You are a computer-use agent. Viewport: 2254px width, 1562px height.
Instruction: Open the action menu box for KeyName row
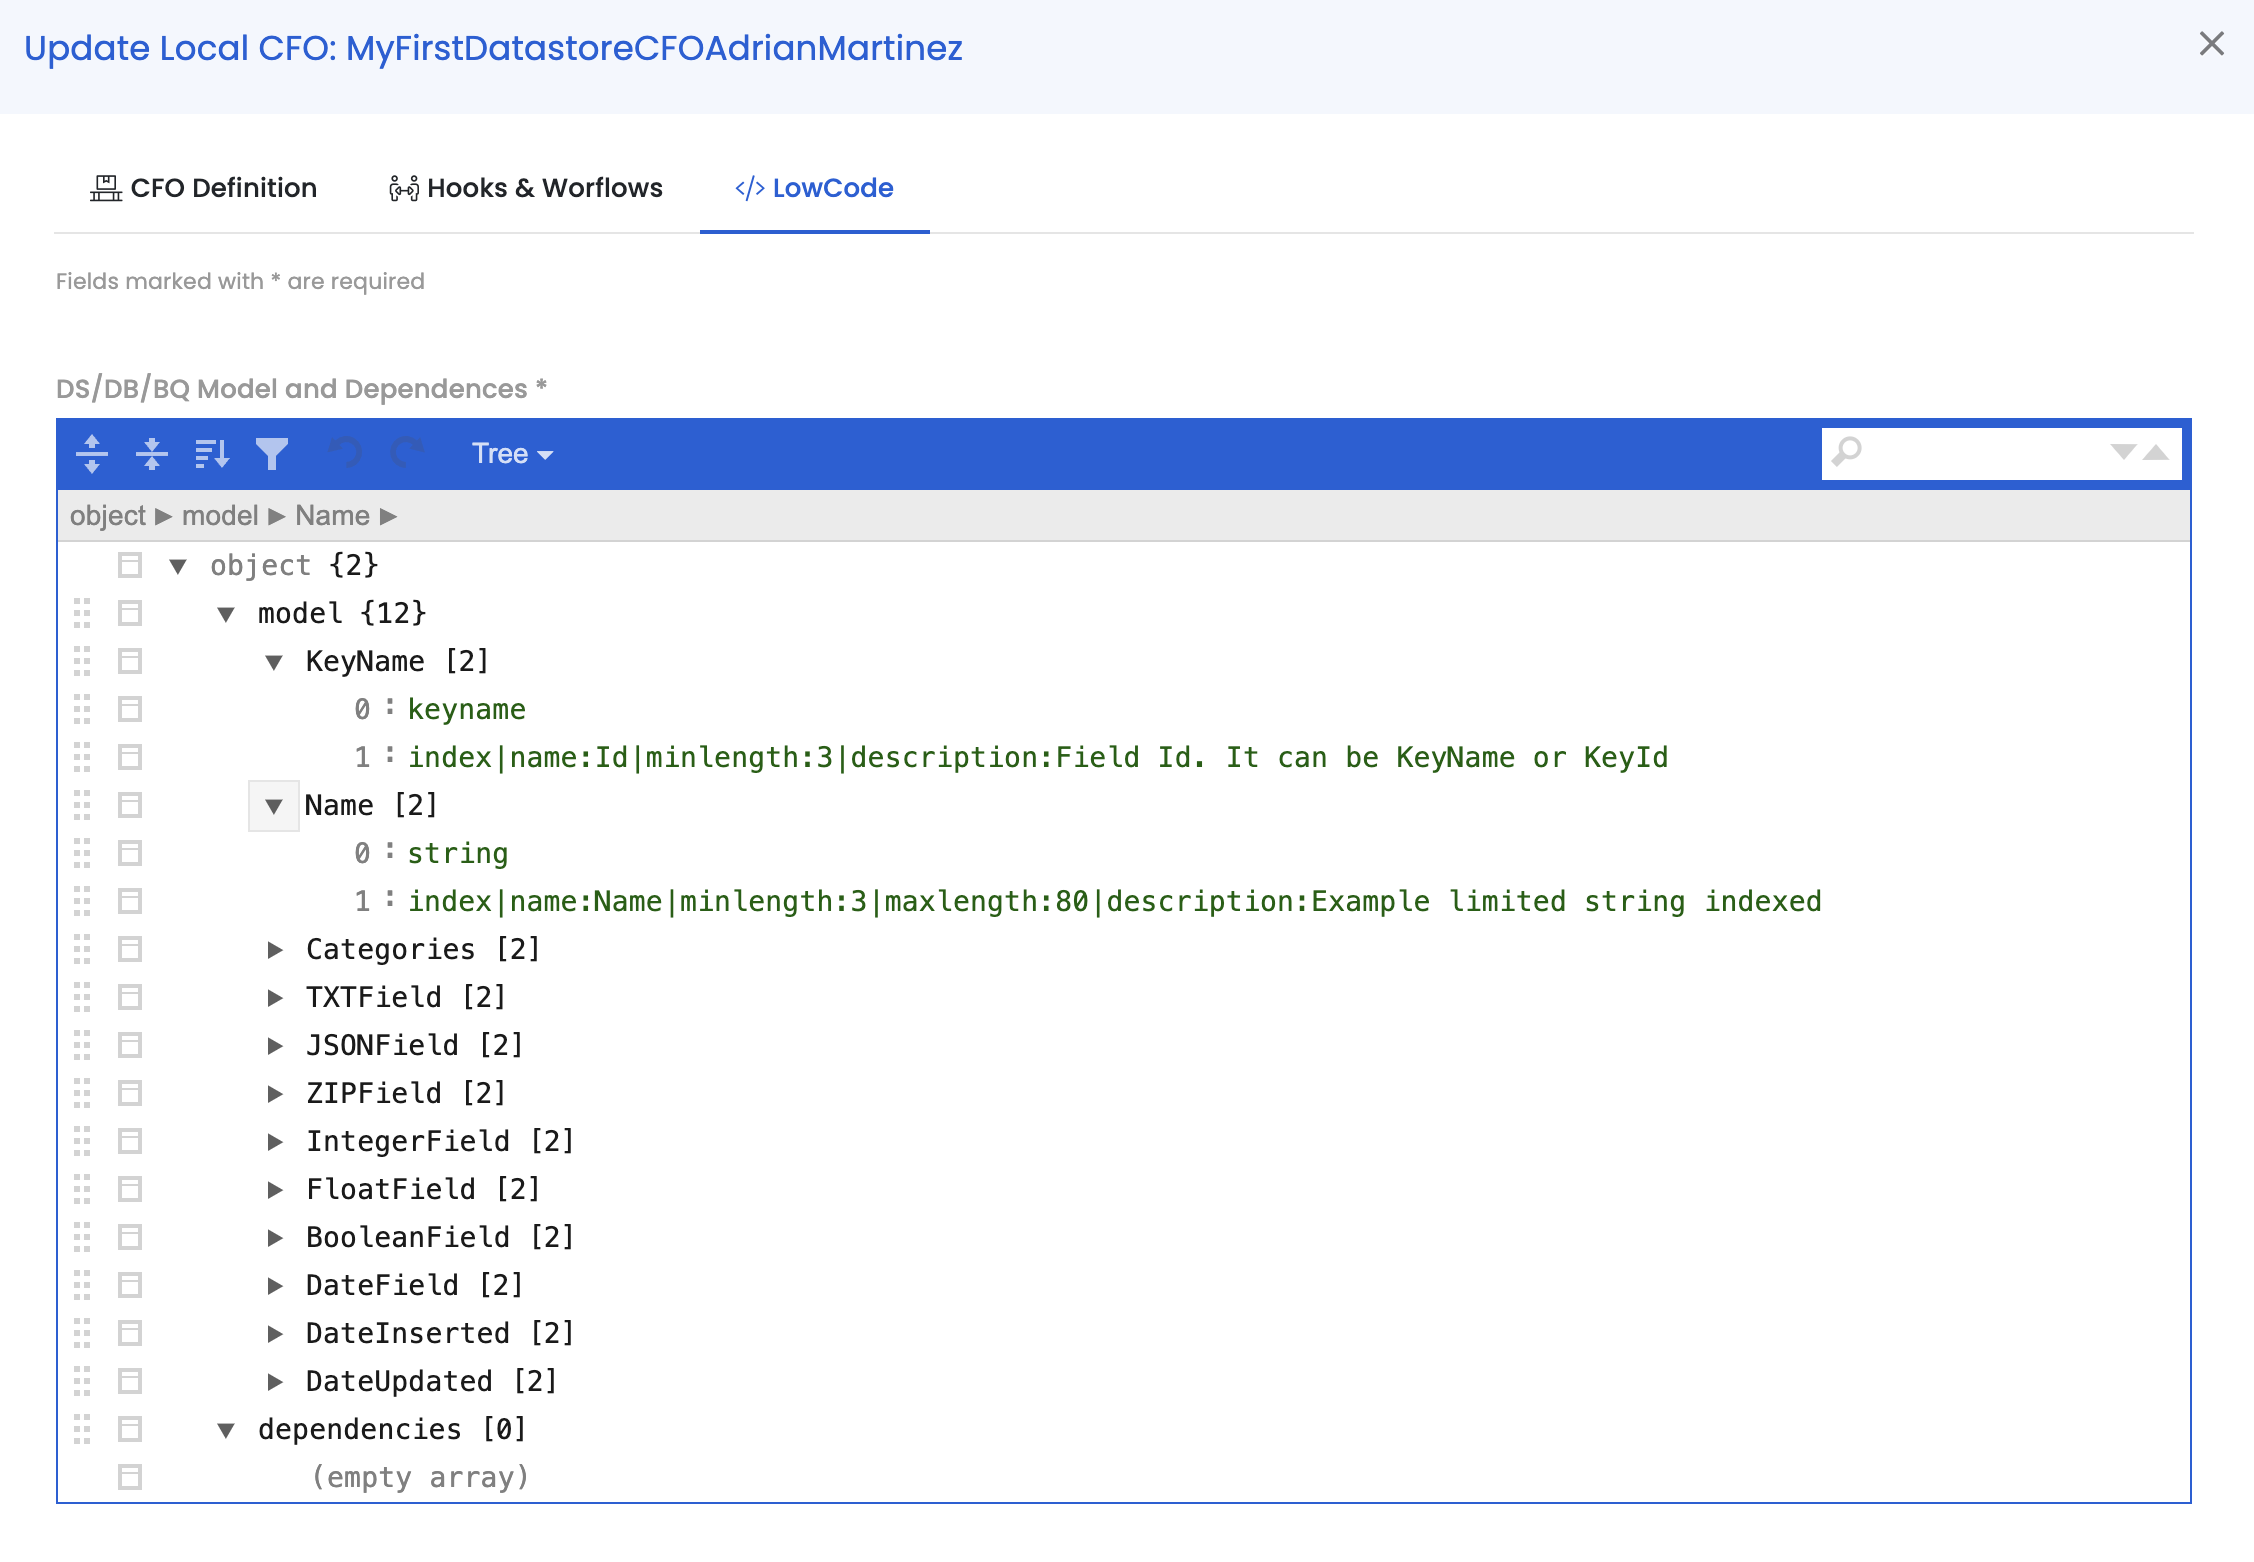[130, 661]
